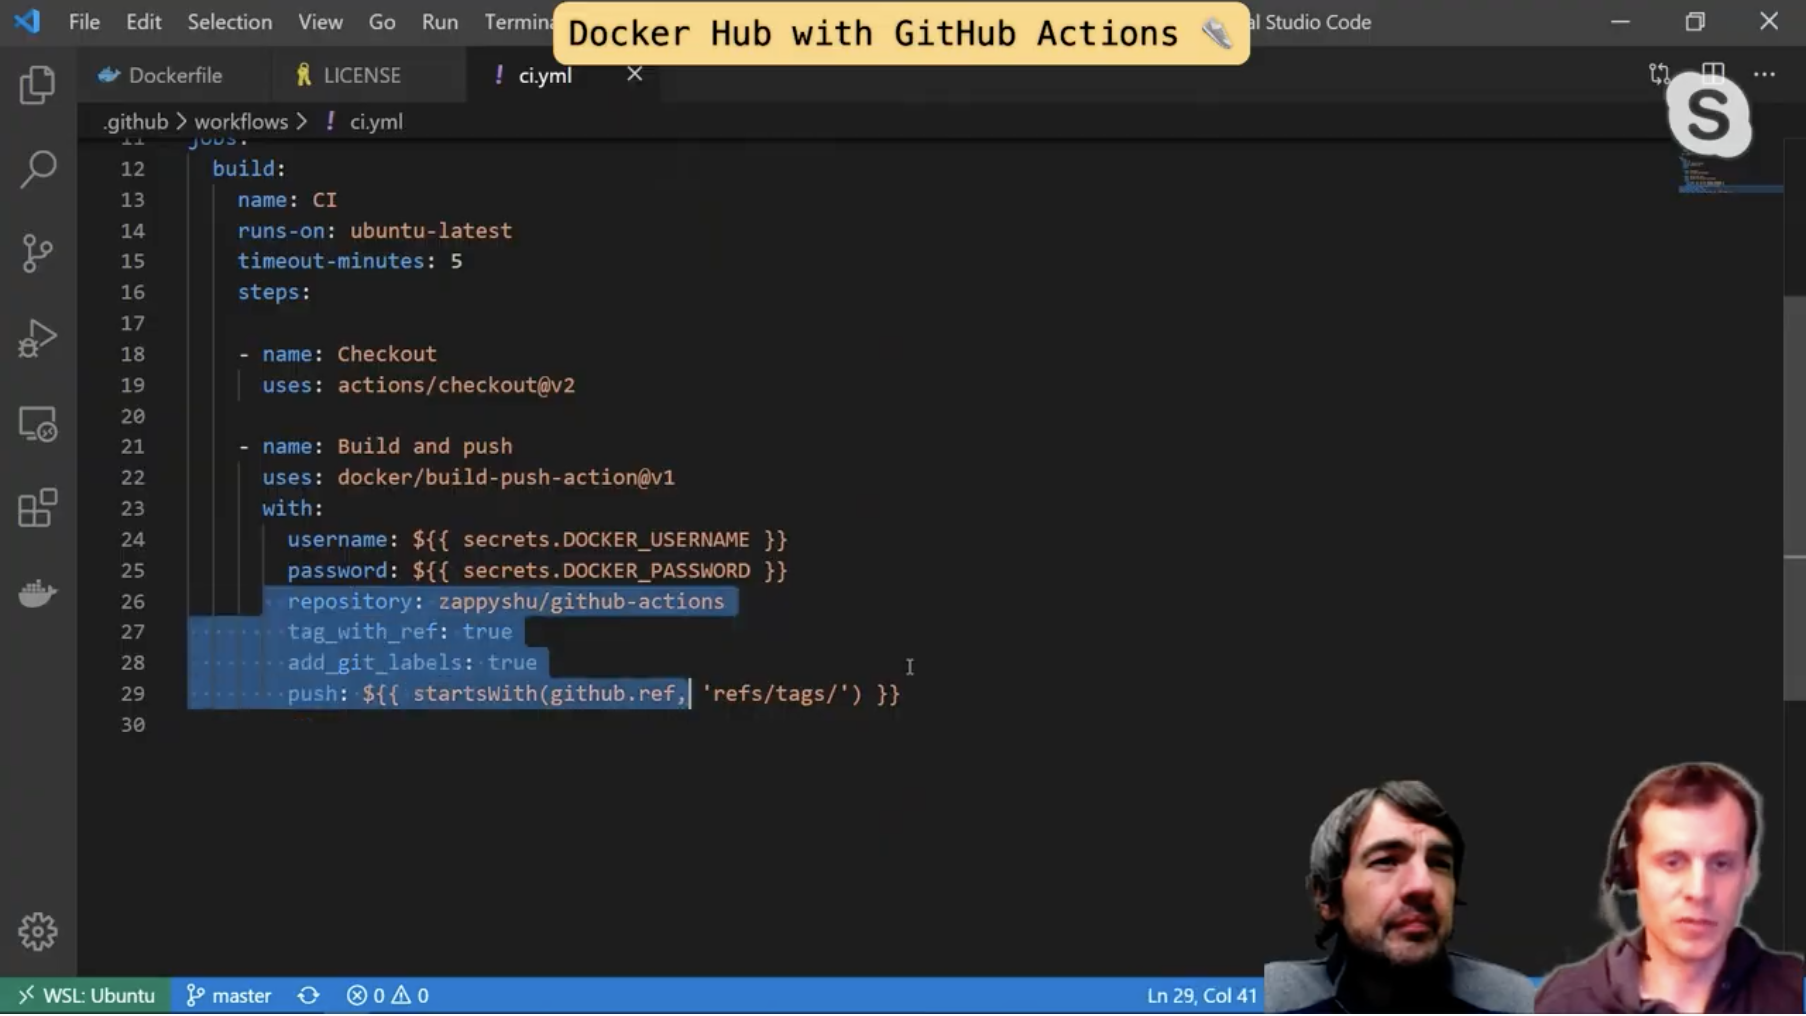Click 'secrets.DOCKER_USERNAME' expression
1806x1016 pixels.
(606, 539)
